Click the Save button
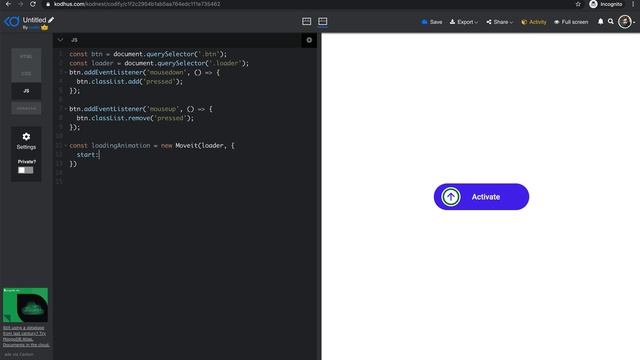This screenshot has height=360, width=640. click(432, 22)
